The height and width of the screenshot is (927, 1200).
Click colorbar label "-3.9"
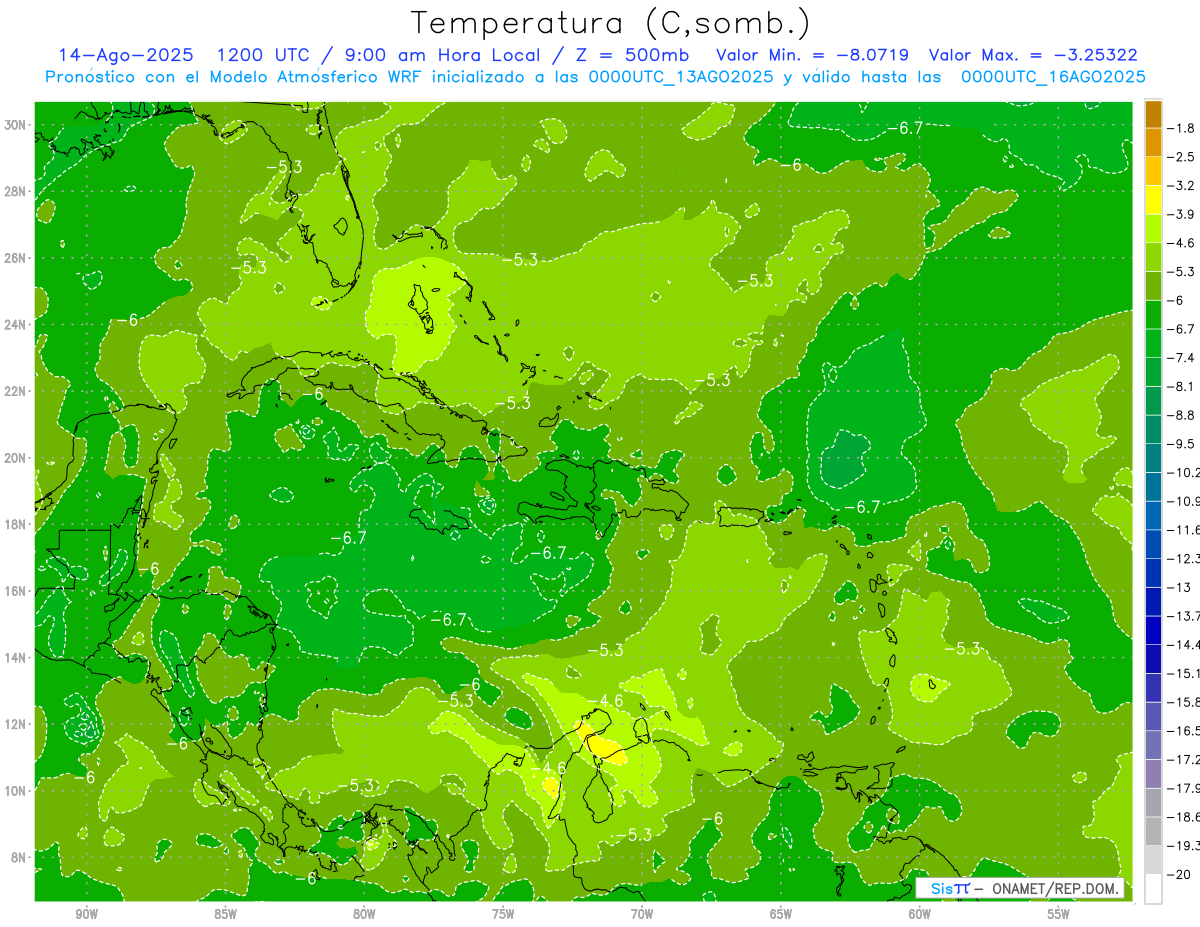coord(1183,214)
